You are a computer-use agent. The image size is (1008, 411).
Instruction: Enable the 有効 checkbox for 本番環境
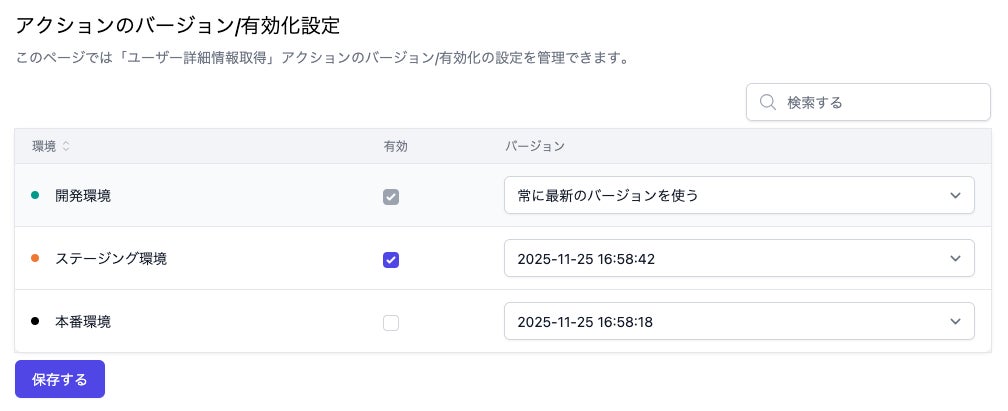pyautogui.click(x=391, y=323)
